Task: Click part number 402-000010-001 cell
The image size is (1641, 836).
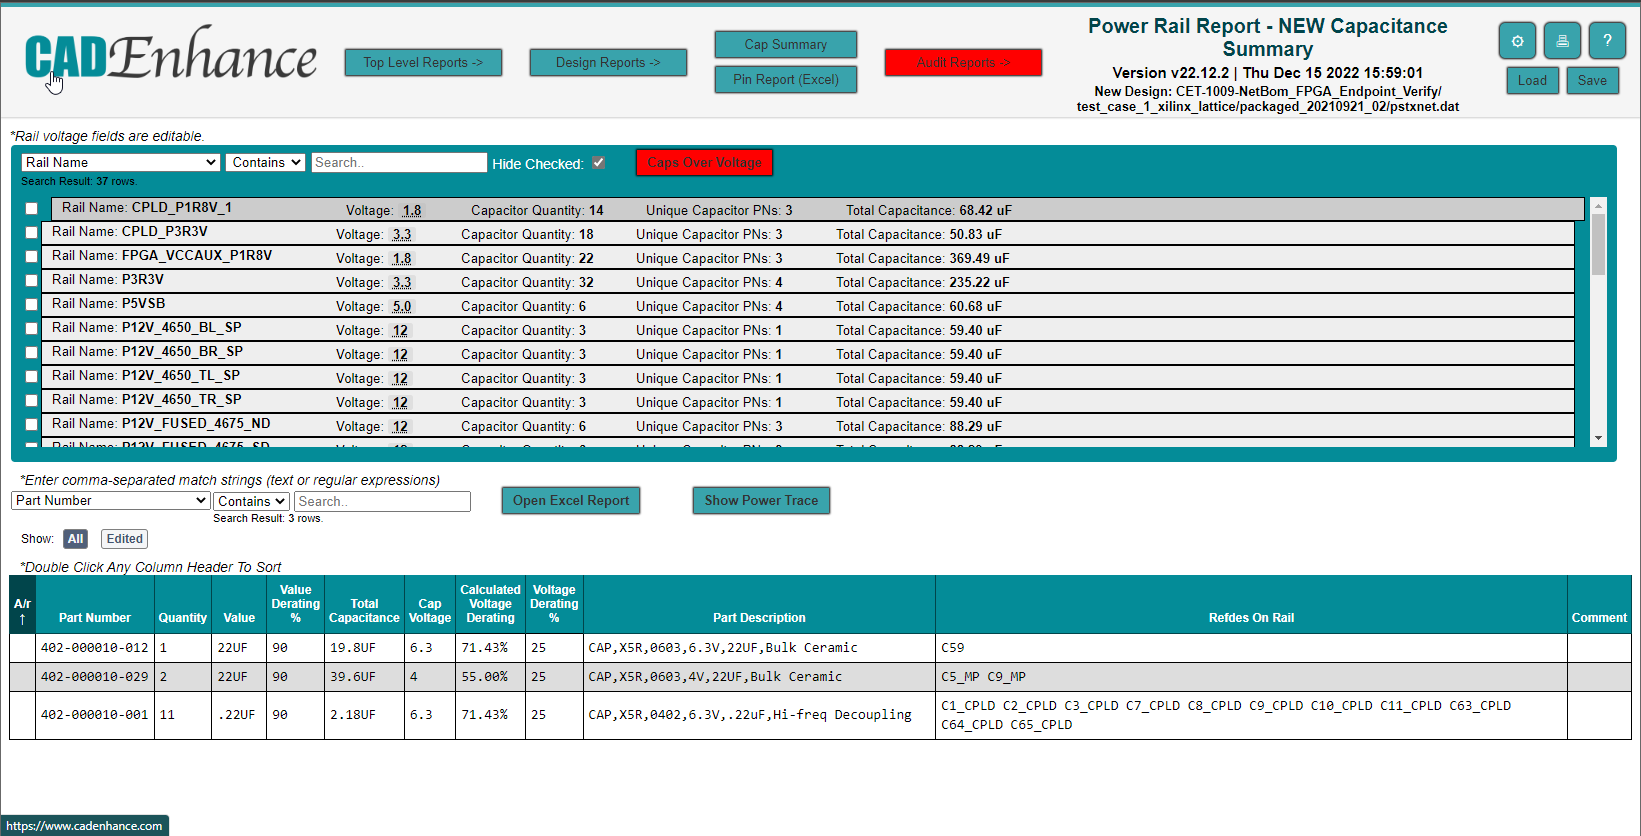Action: pos(95,715)
